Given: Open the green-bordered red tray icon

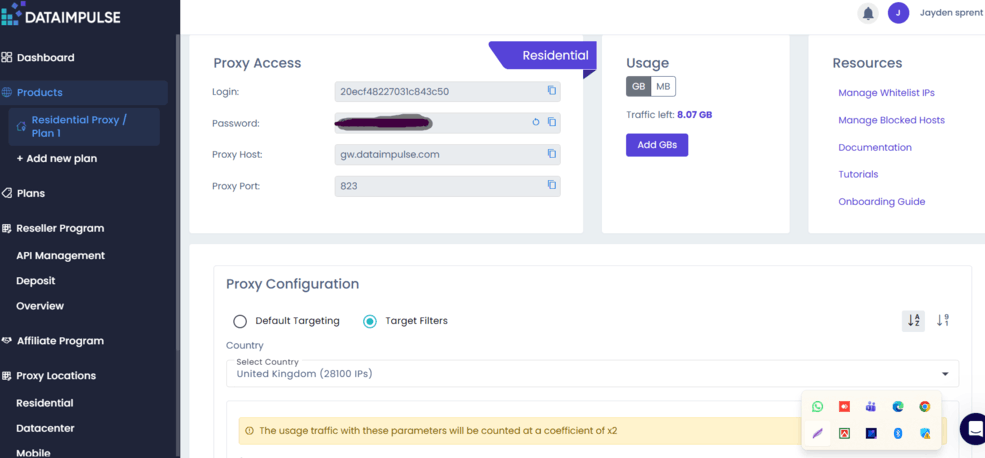Looking at the screenshot, I should coord(844,433).
